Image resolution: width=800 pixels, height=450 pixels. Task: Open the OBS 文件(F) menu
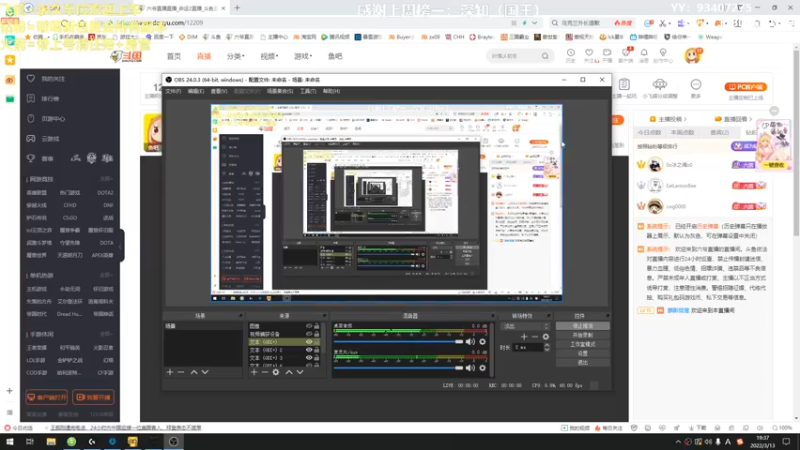pyautogui.click(x=173, y=91)
